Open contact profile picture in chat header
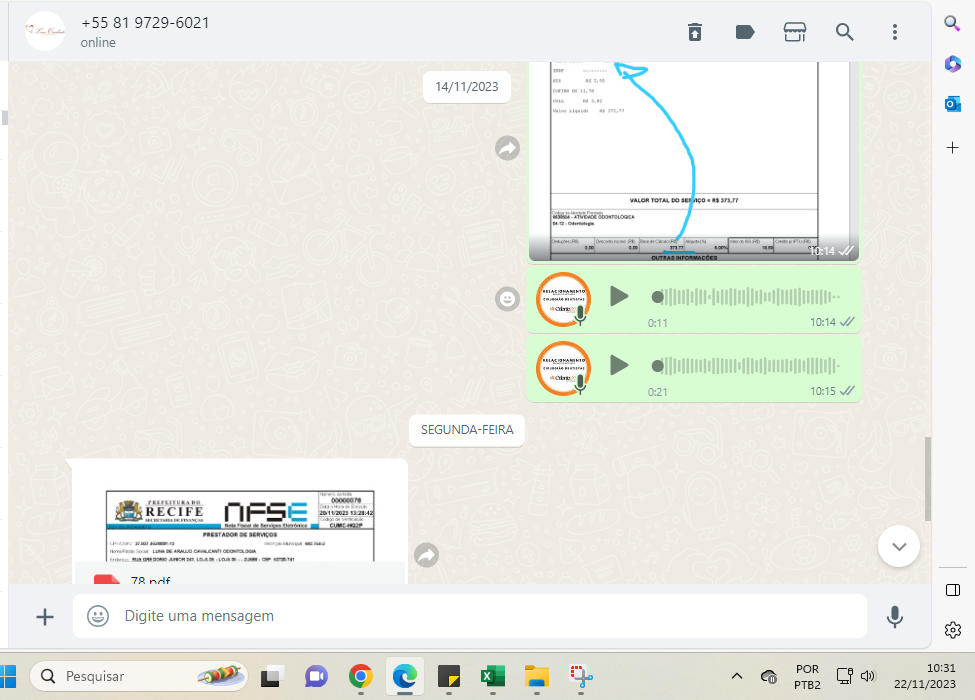975x700 pixels. tap(45, 31)
